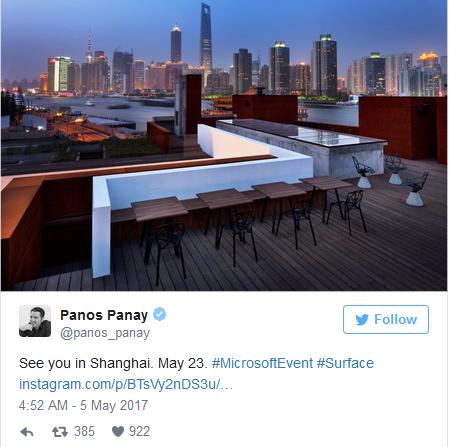Like the tweet with the heart icon

pyautogui.click(x=118, y=432)
